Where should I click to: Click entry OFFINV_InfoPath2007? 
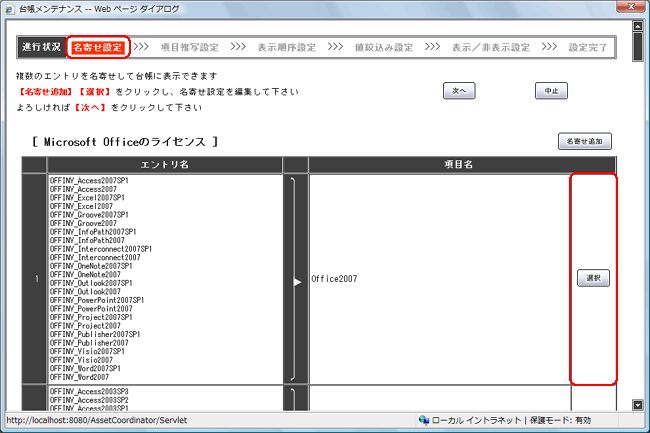[x=87, y=240]
